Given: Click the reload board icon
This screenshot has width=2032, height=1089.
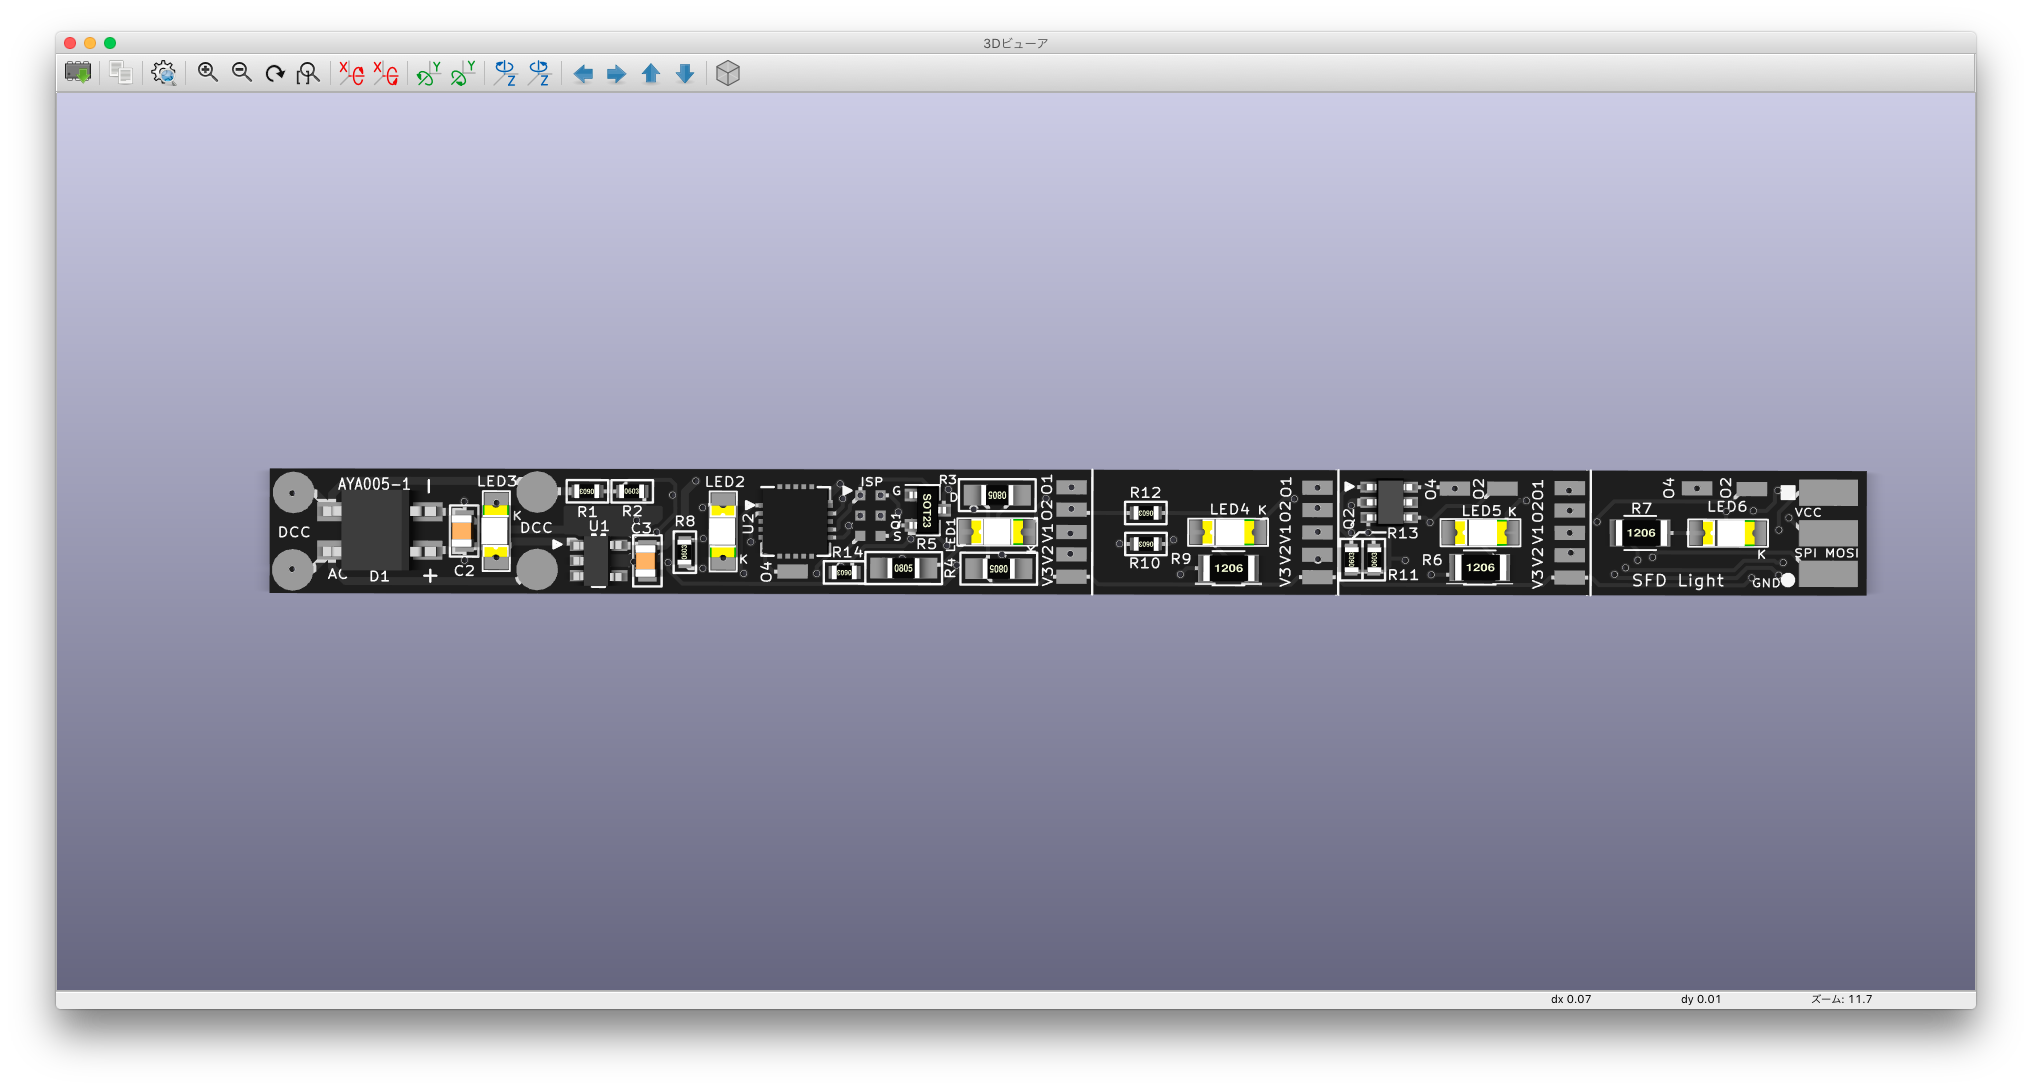Looking at the screenshot, I should point(78,73).
